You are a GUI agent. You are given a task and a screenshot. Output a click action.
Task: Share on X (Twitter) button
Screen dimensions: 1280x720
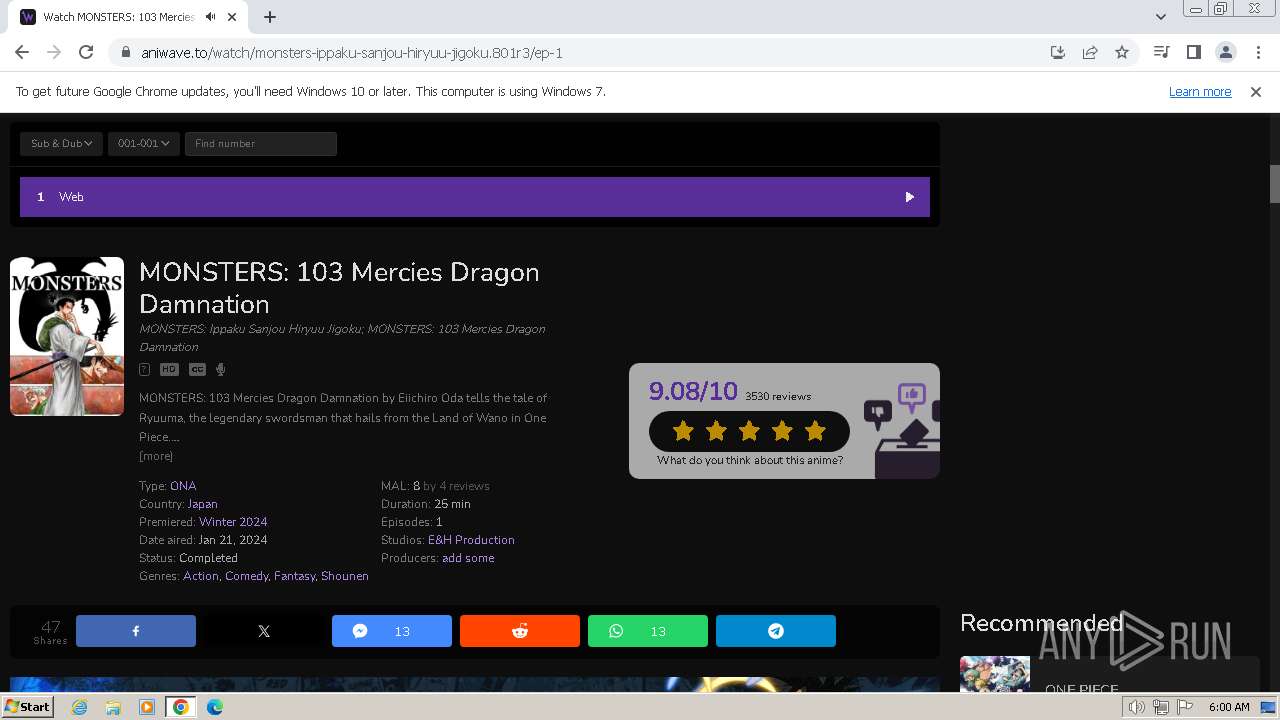pyautogui.click(x=264, y=631)
